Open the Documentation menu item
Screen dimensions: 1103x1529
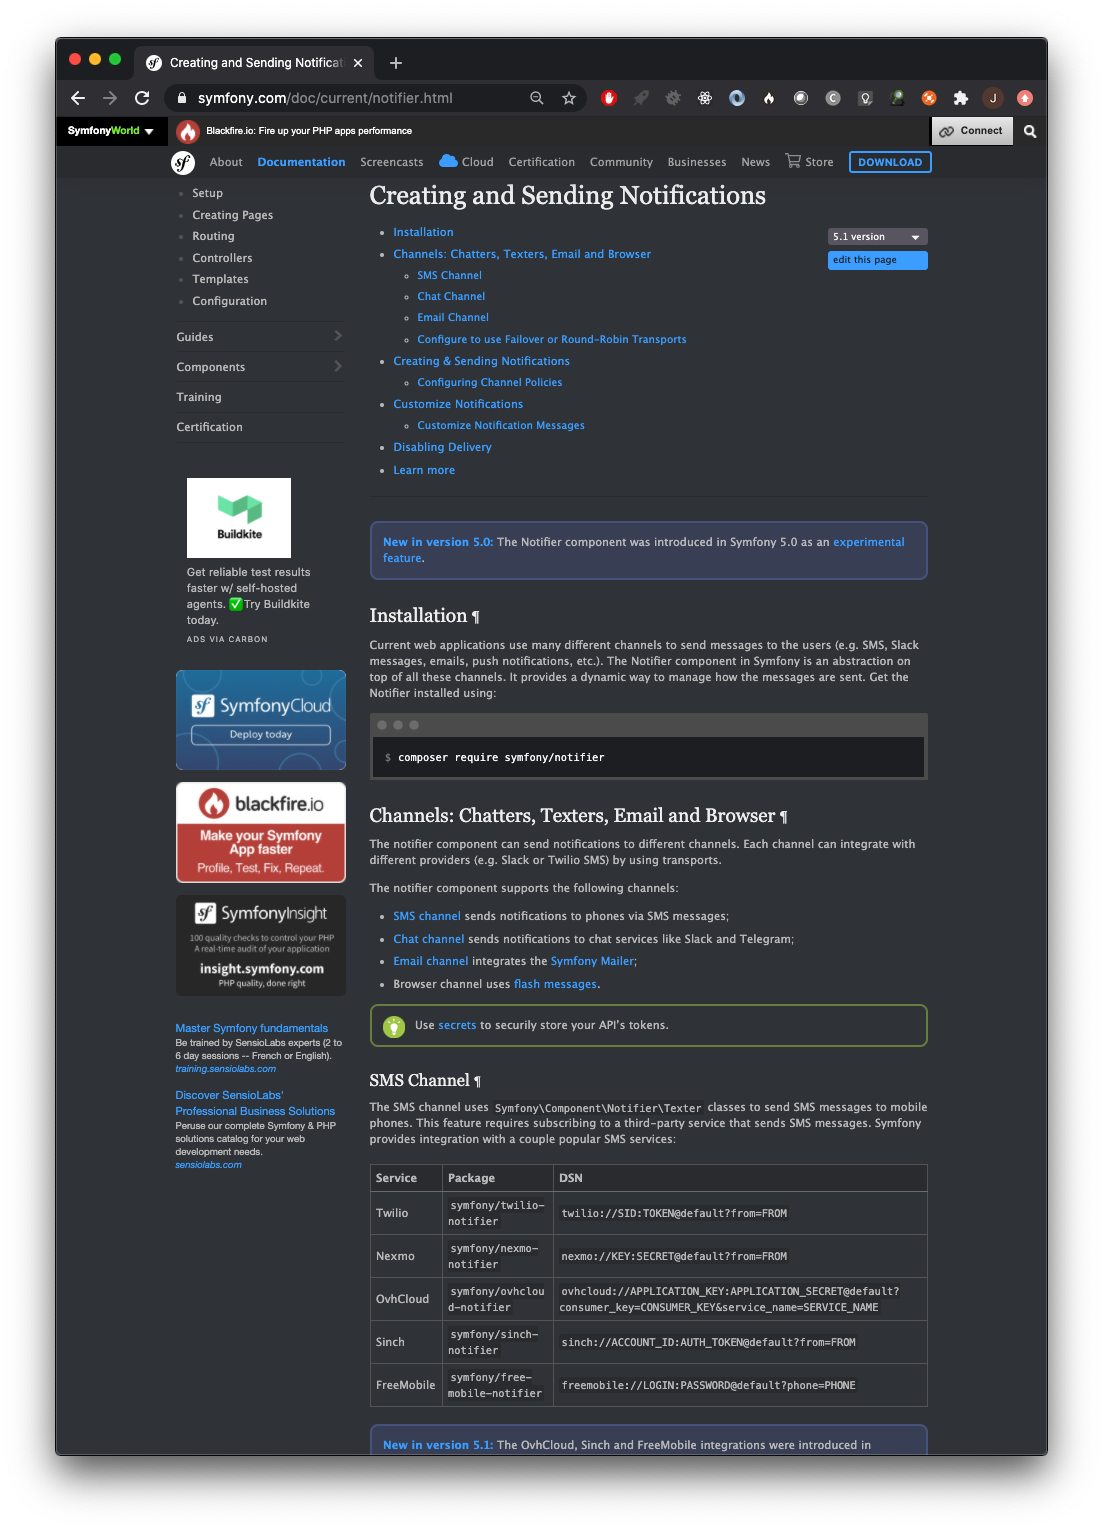(x=301, y=162)
